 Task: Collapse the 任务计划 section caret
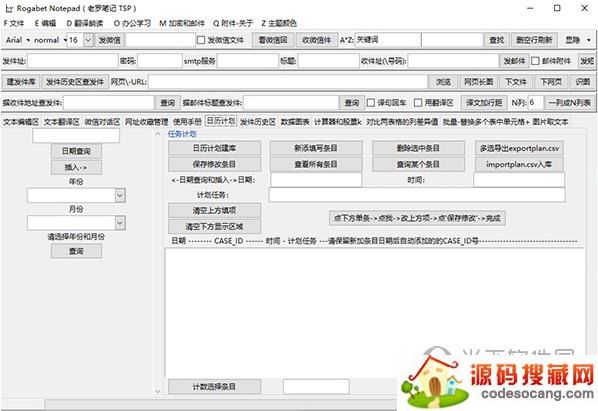click(x=158, y=134)
